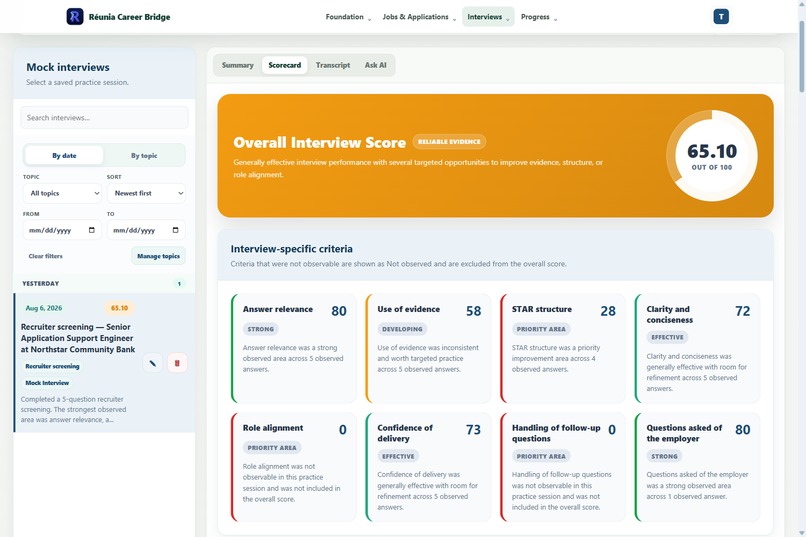Click the Mock Interview tag
Viewport: 806px width, 537px height.
point(47,383)
